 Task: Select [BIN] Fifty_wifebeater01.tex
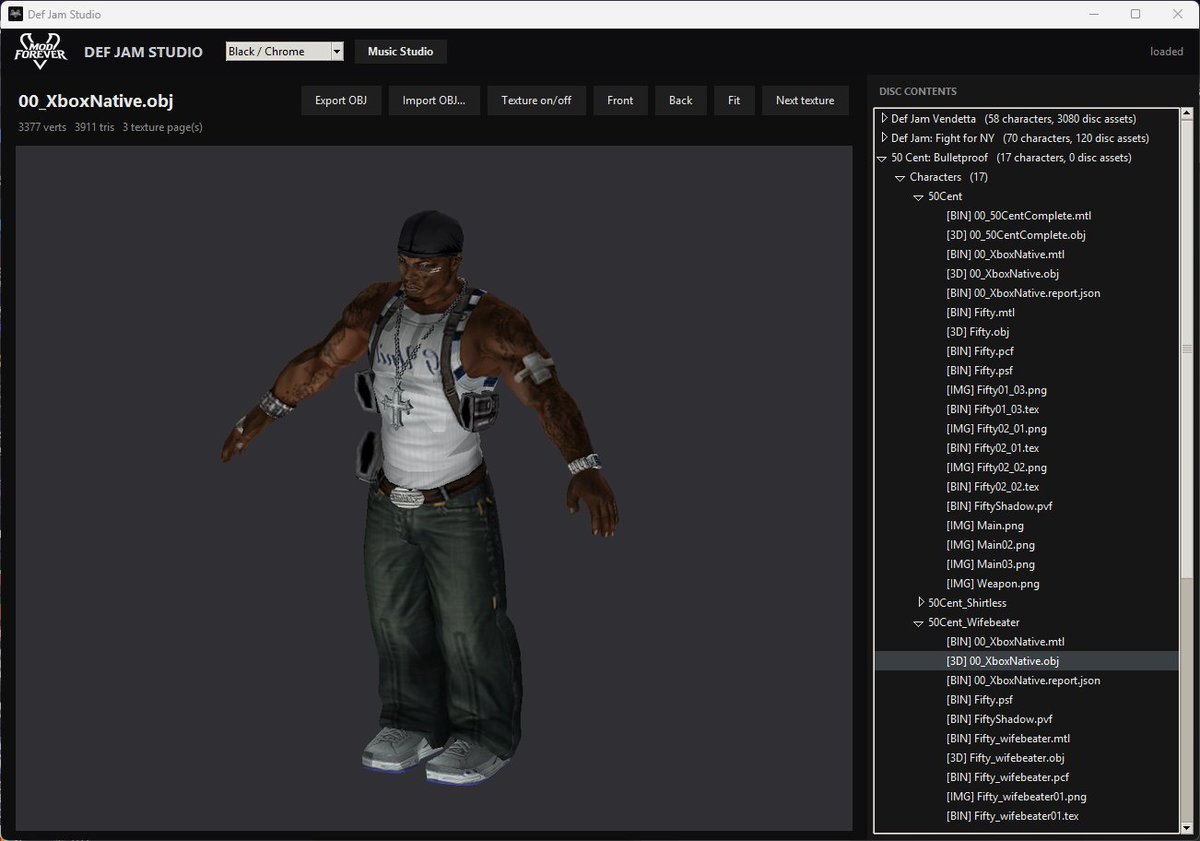[1012, 816]
